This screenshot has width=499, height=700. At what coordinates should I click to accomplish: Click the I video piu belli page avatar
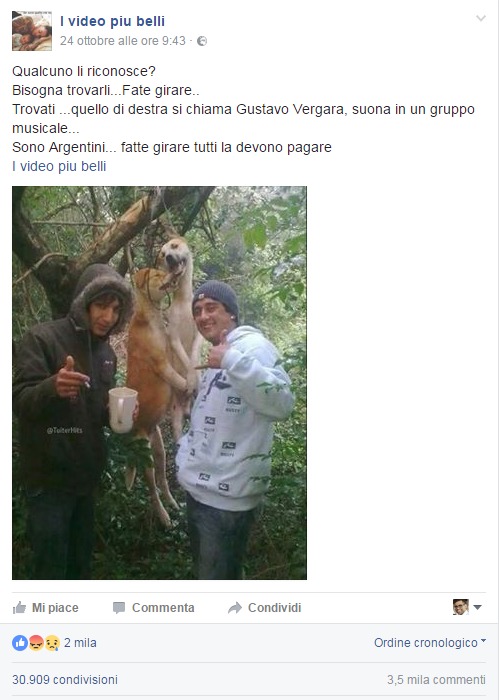point(32,31)
